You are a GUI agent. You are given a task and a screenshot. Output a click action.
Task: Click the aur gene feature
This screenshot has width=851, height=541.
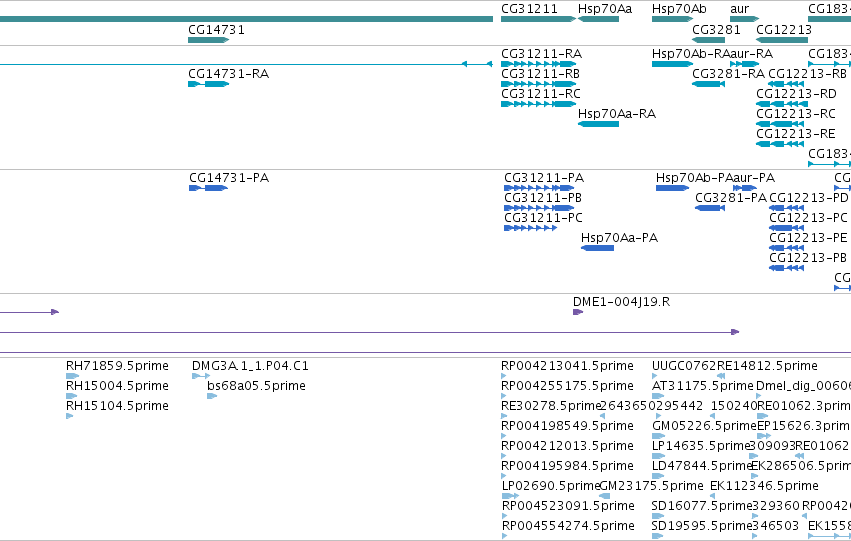(744, 19)
